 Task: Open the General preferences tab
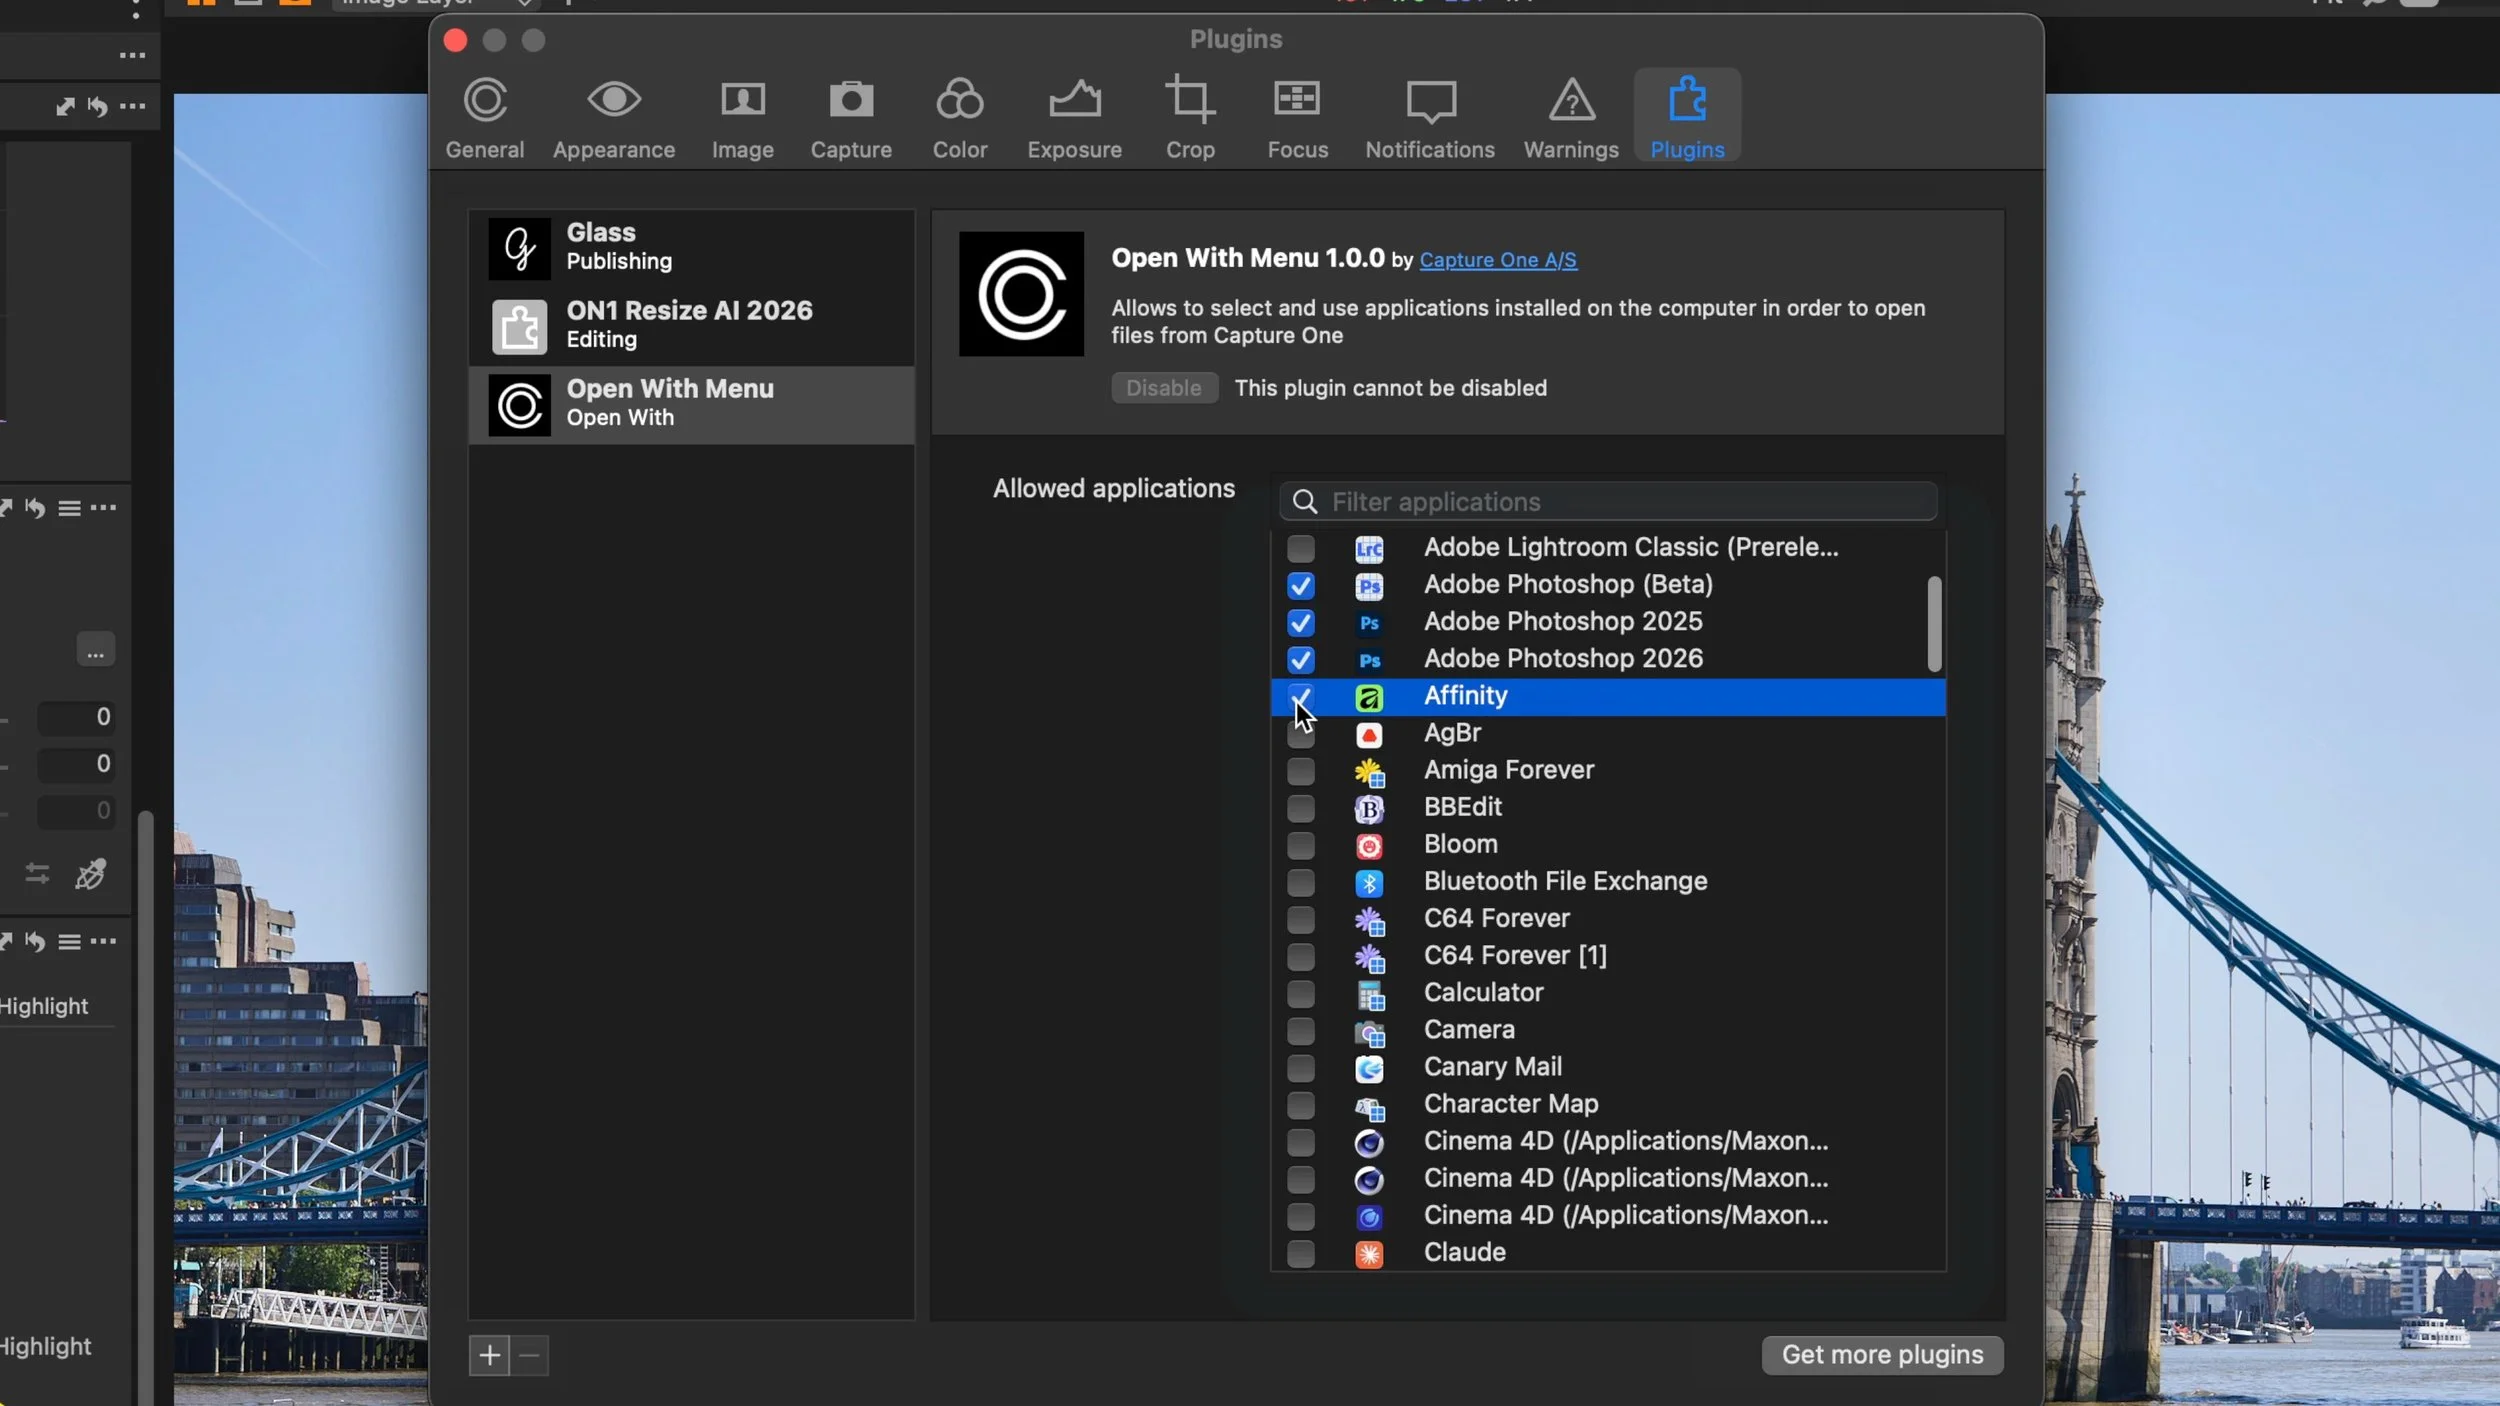tap(485, 117)
